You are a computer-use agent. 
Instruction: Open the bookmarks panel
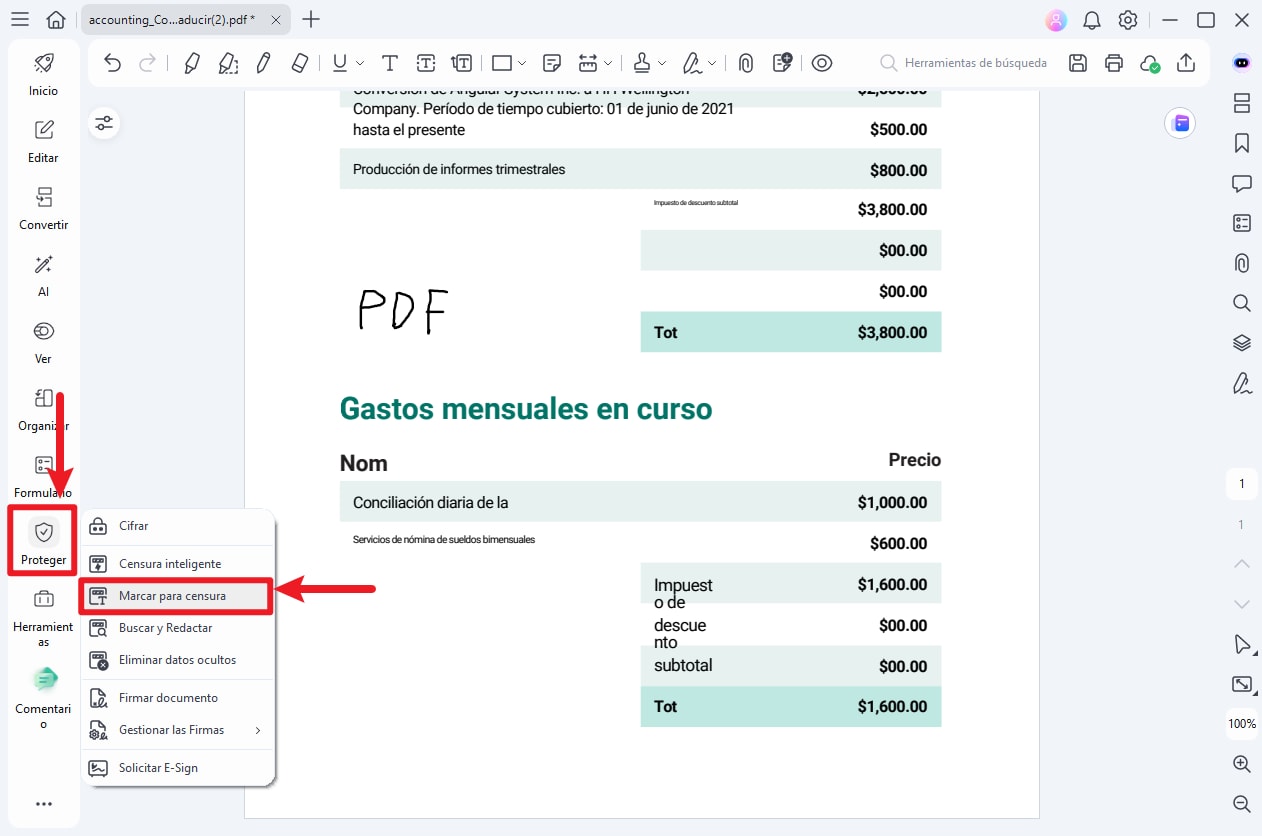1241,143
